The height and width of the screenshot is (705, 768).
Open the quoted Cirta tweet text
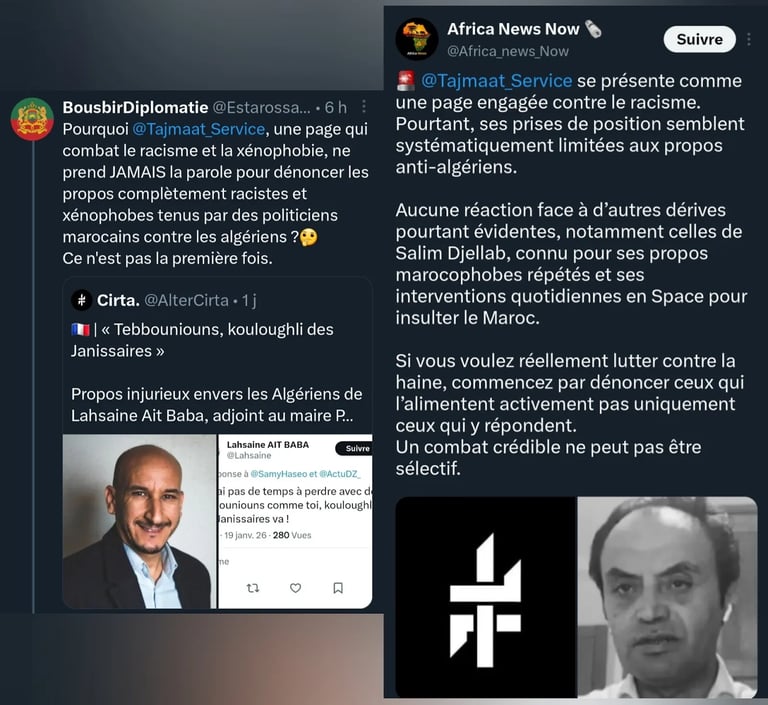coord(217,372)
